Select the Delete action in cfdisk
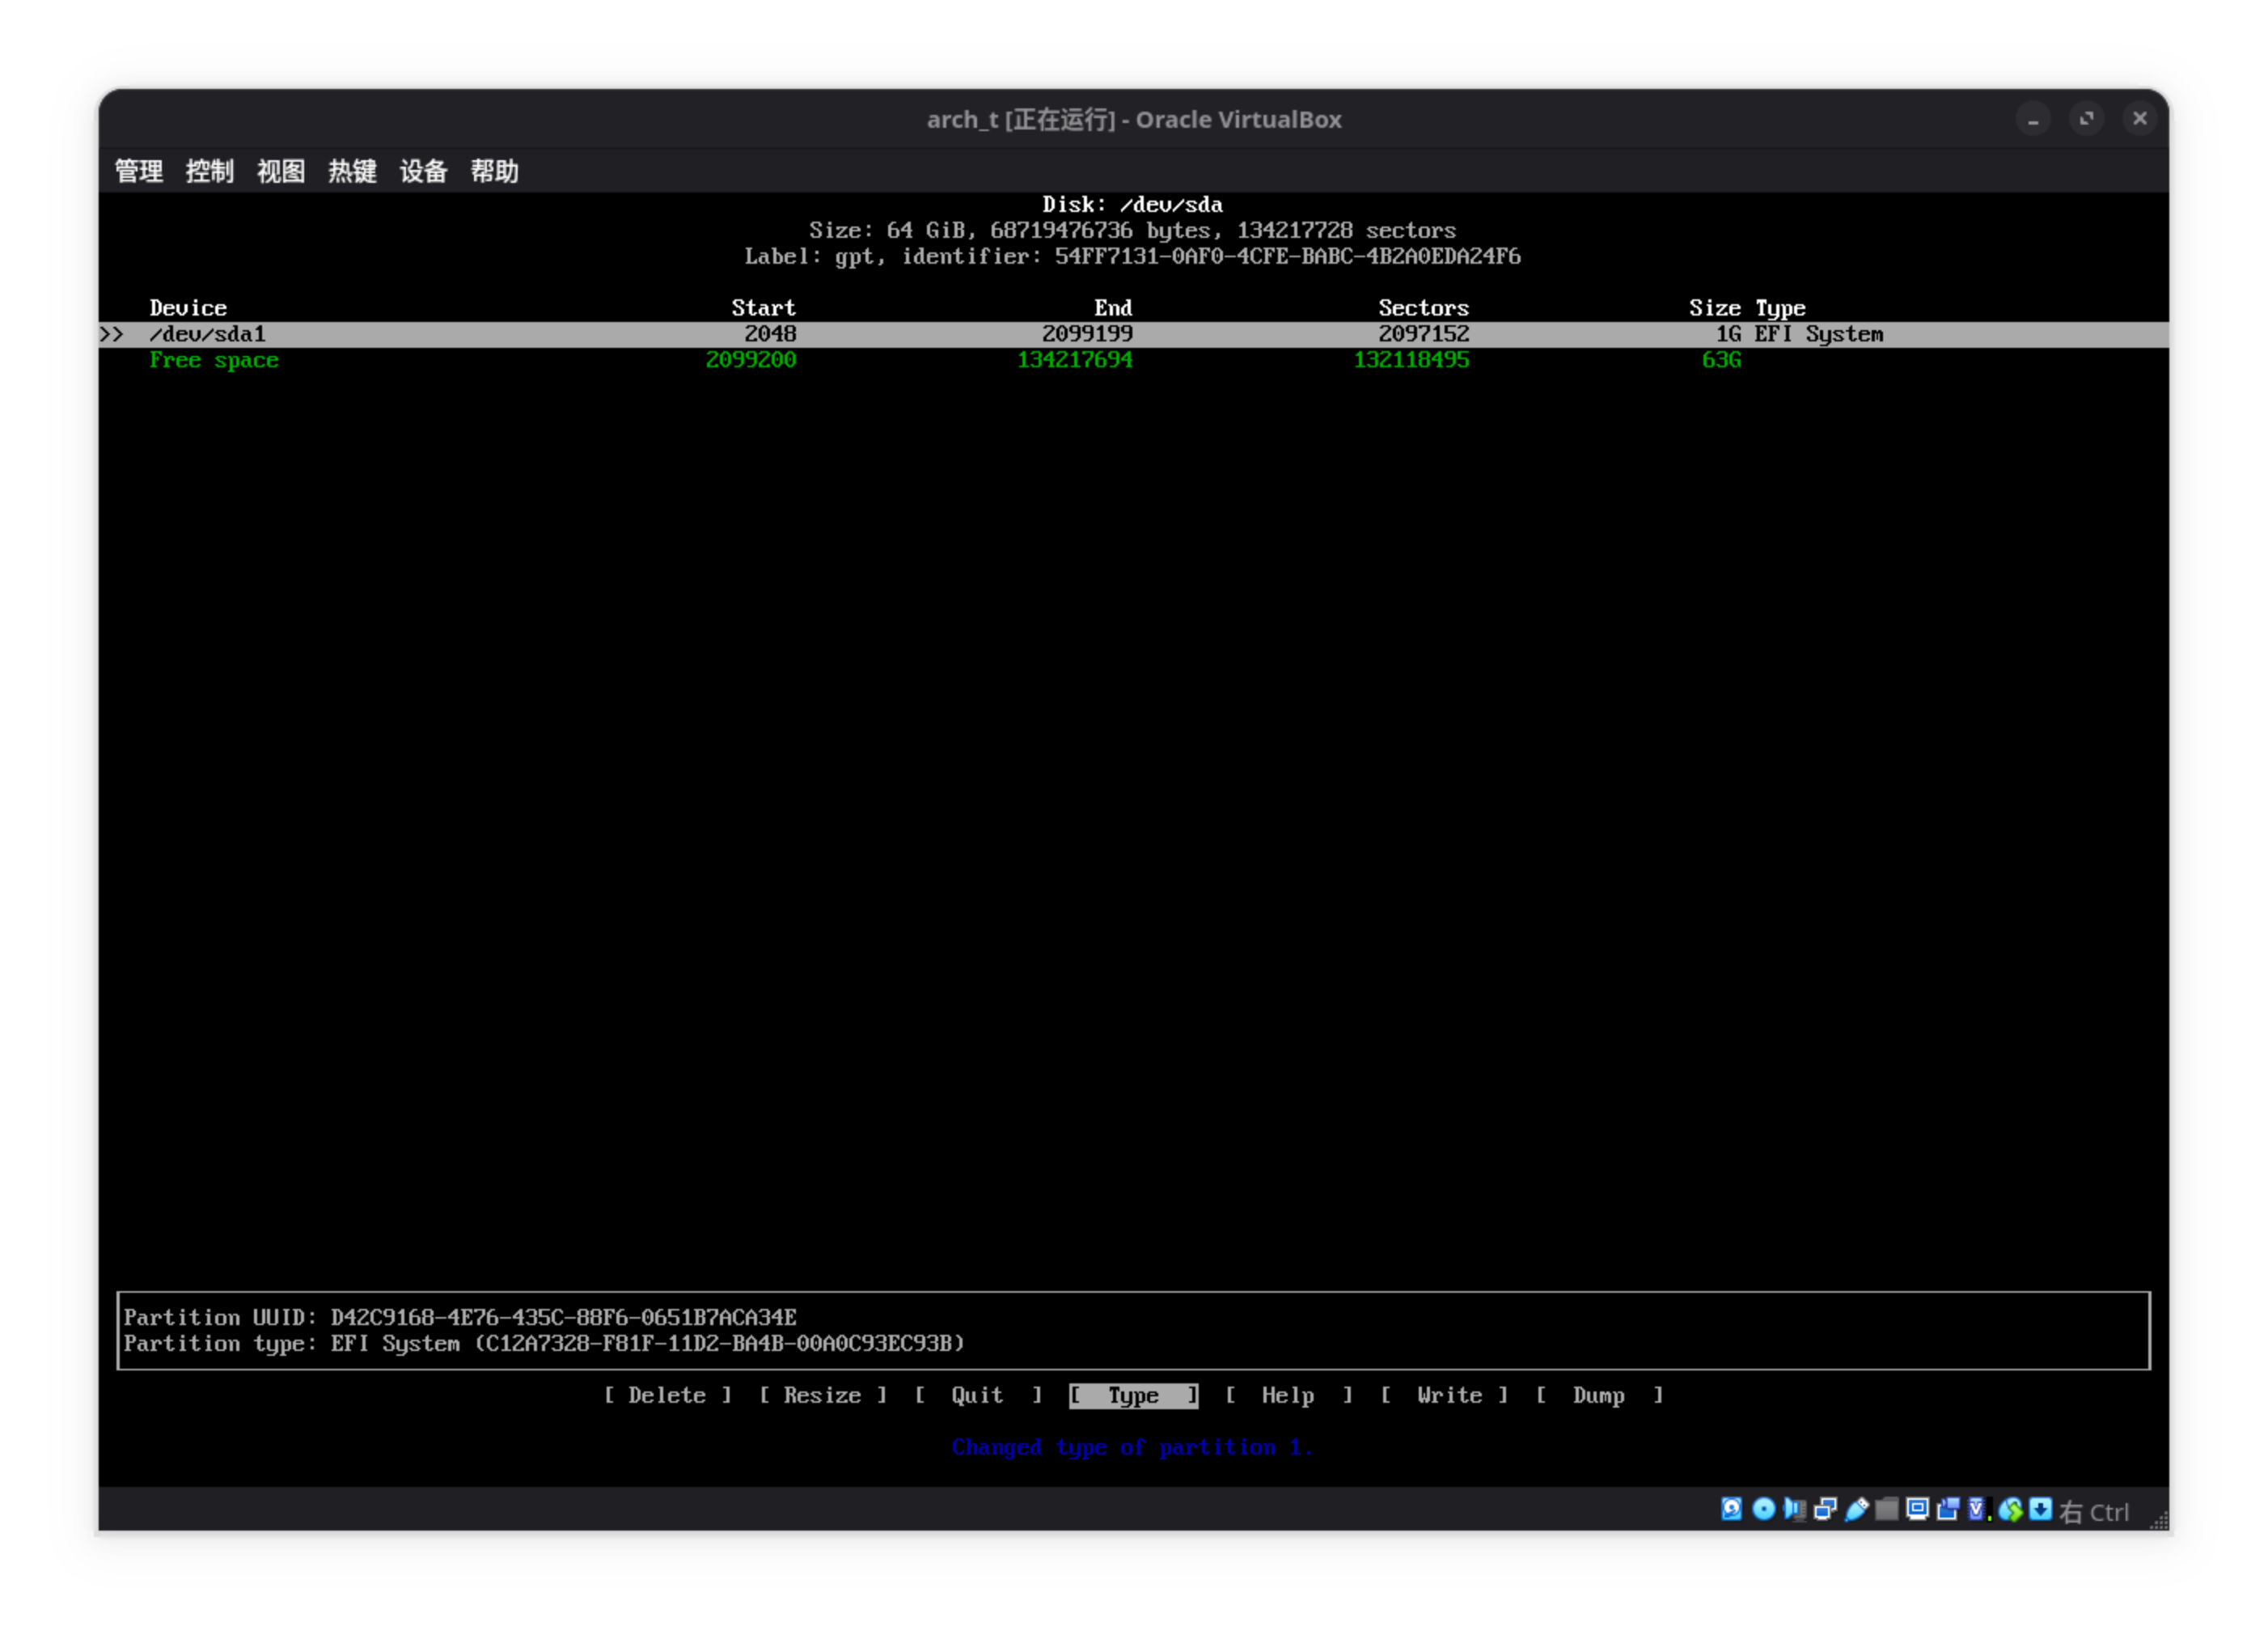2268x1639 pixels. (x=668, y=1395)
